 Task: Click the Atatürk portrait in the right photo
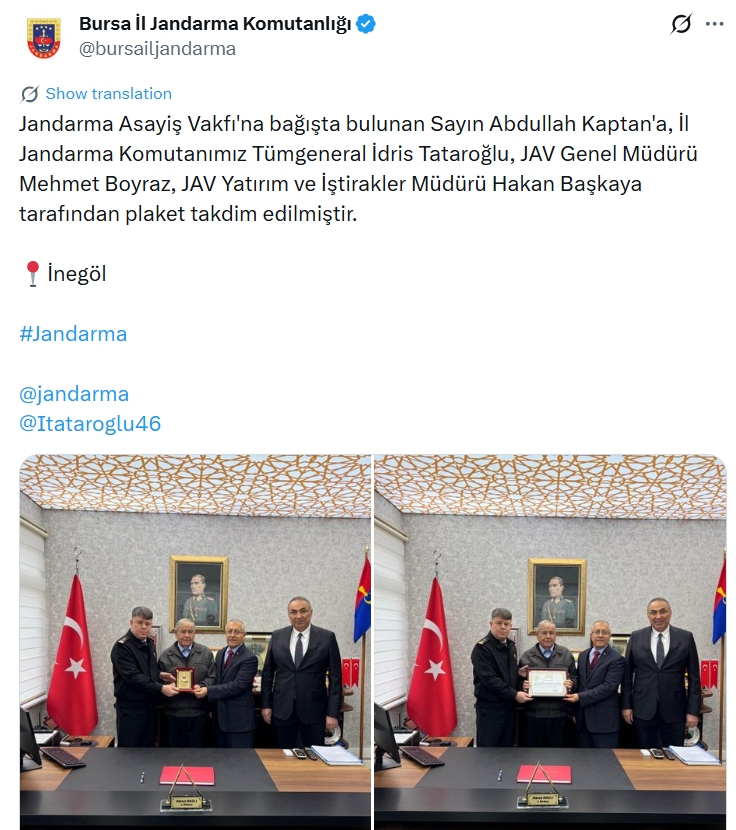pyautogui.click(x=557, y=596)
